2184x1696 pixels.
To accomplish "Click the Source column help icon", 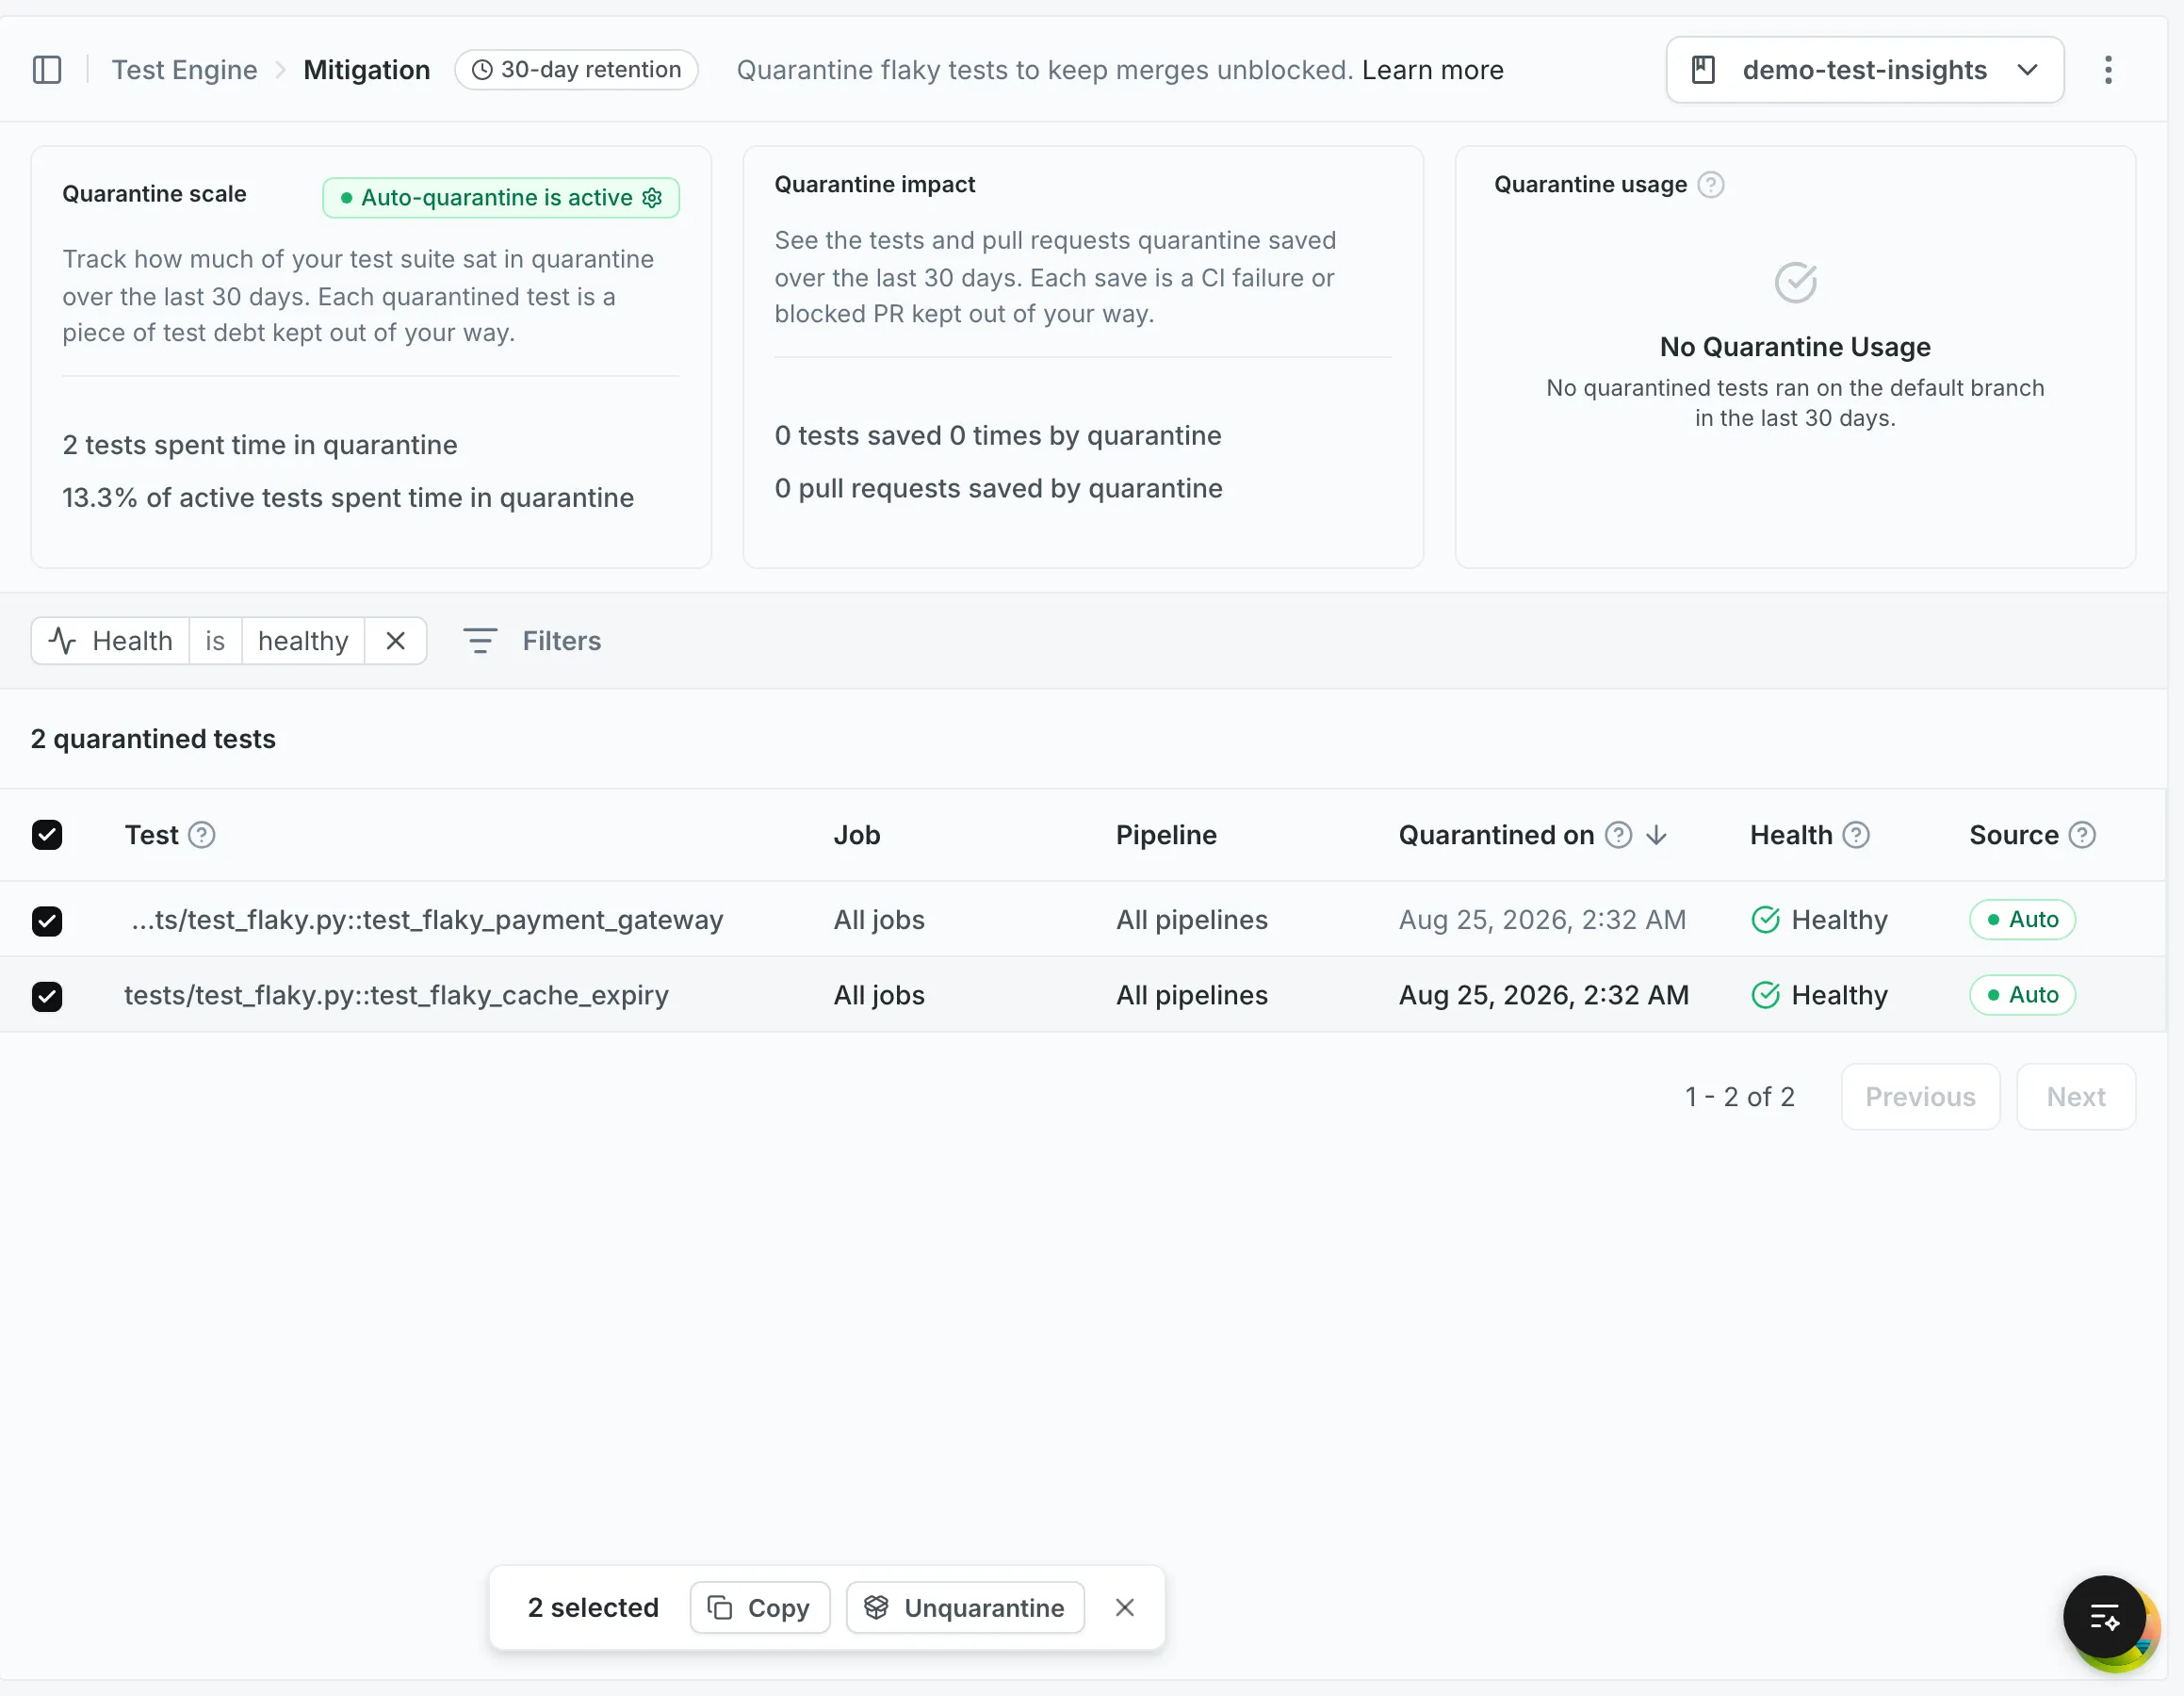I will tap(2082, 835).
